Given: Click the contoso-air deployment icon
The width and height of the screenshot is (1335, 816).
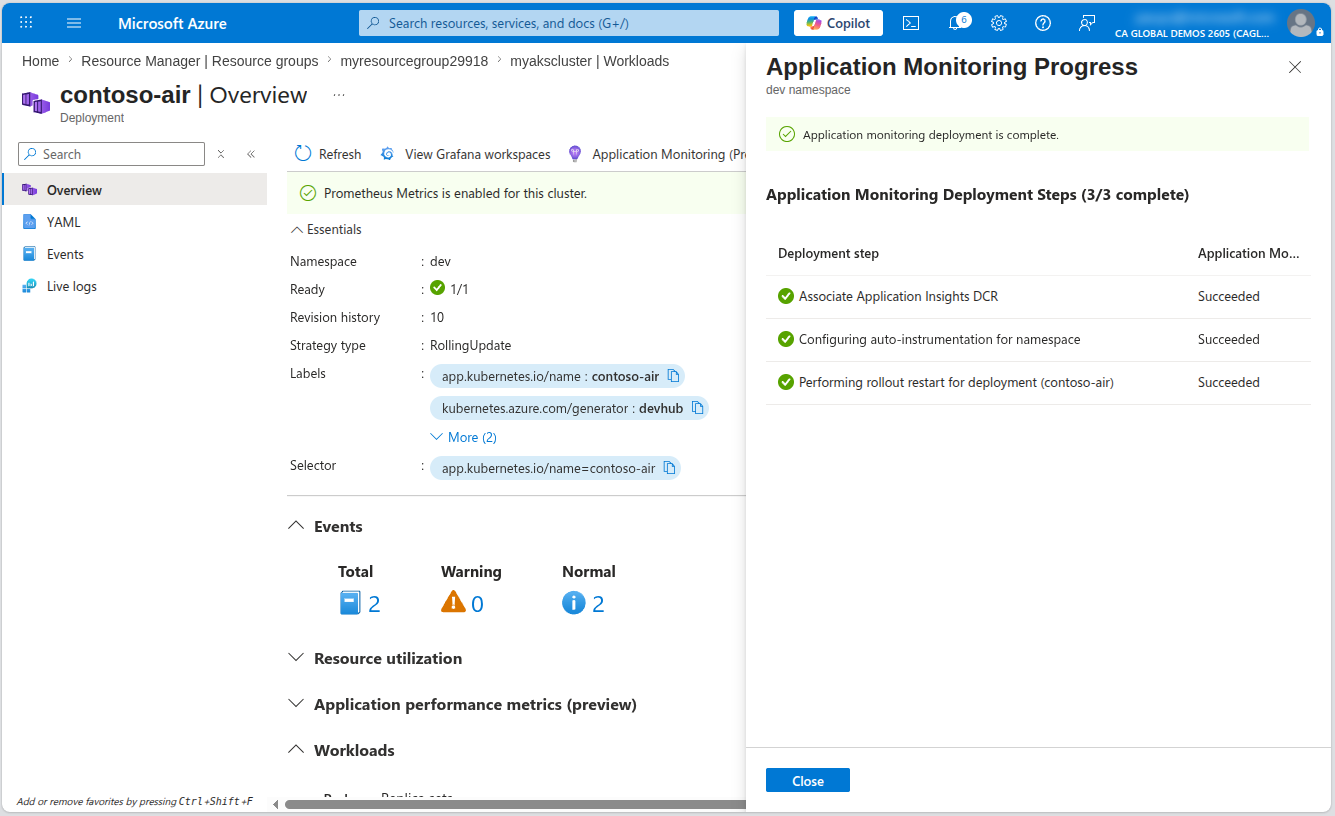Looking at the screenshot, I should 36,102.
